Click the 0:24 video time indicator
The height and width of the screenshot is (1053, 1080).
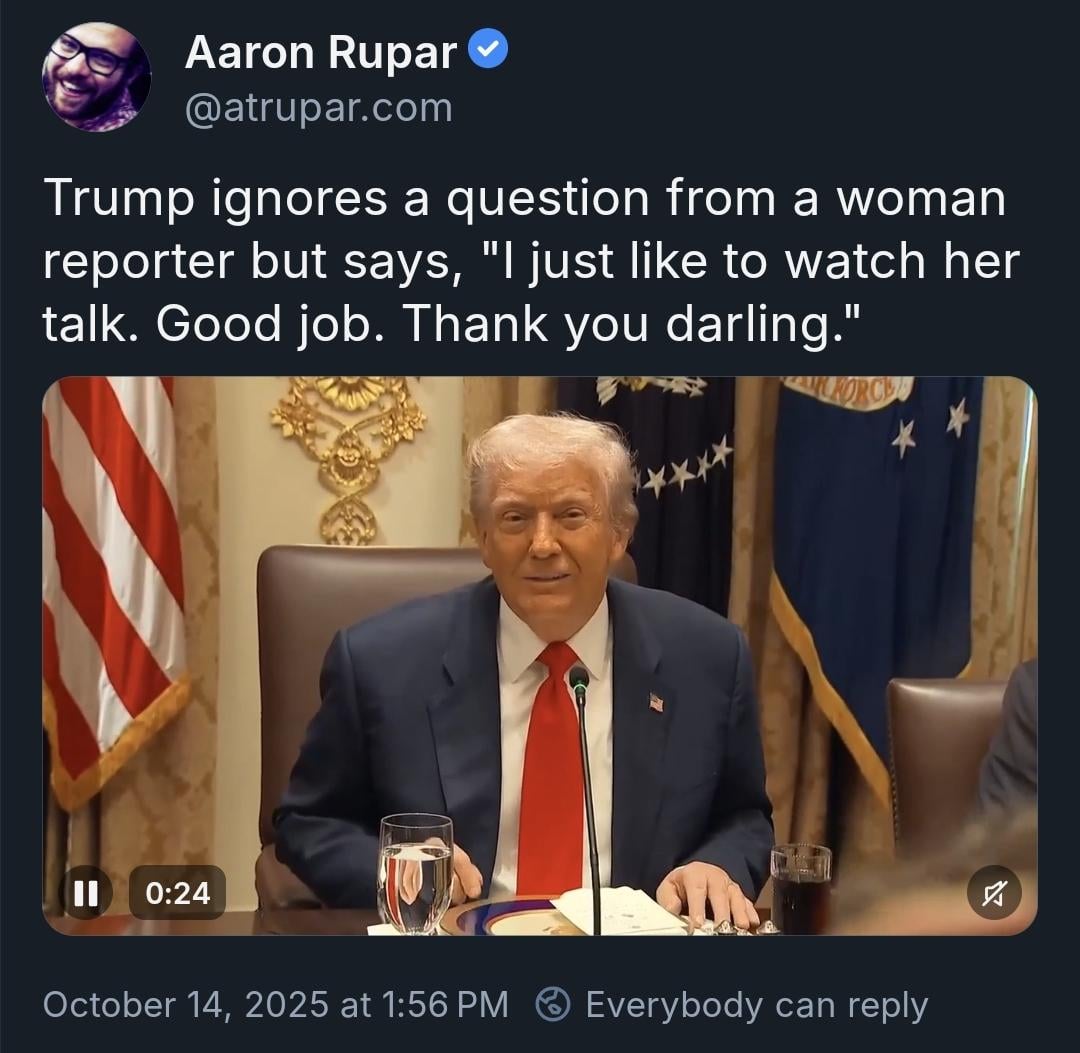(178, 893)
